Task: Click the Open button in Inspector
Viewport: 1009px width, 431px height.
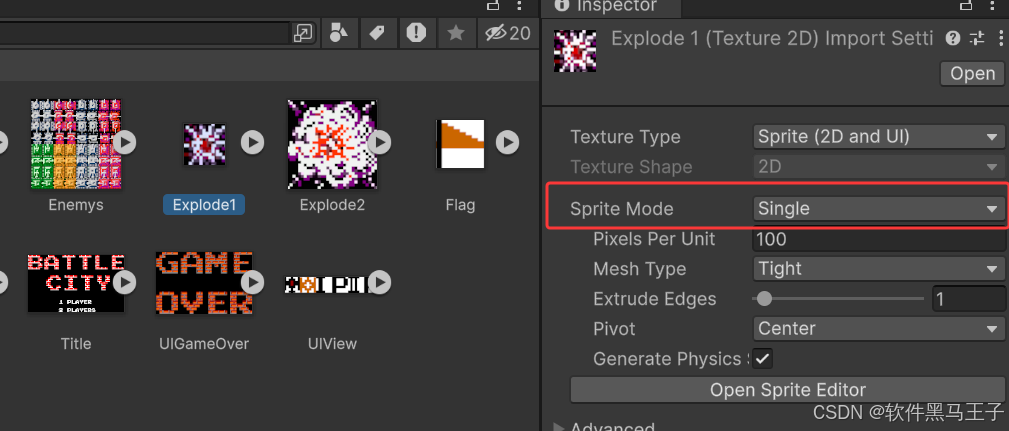Action: click(972, 73)
